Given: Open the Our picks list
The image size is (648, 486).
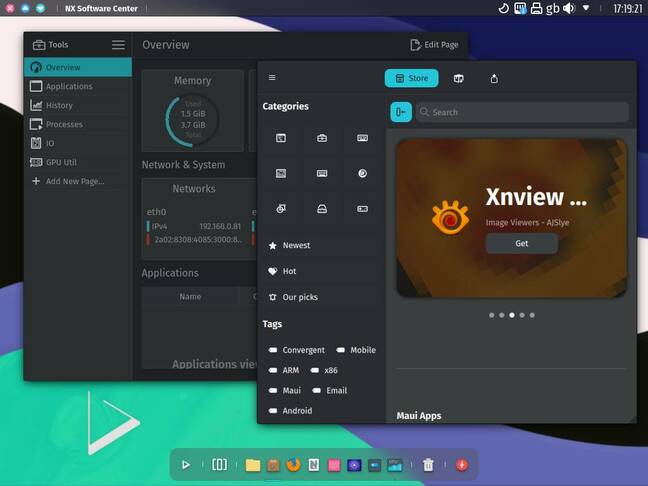Looking at the screenshot, I should (x=322, y=297).
